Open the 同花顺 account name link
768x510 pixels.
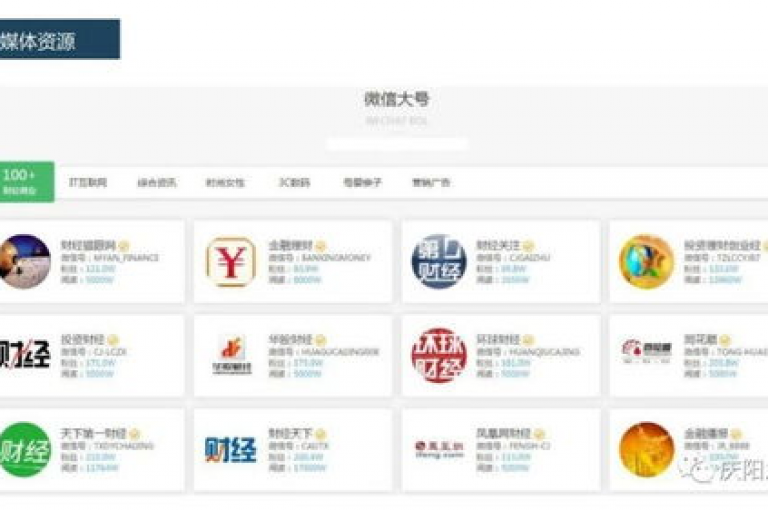(700, 340)
